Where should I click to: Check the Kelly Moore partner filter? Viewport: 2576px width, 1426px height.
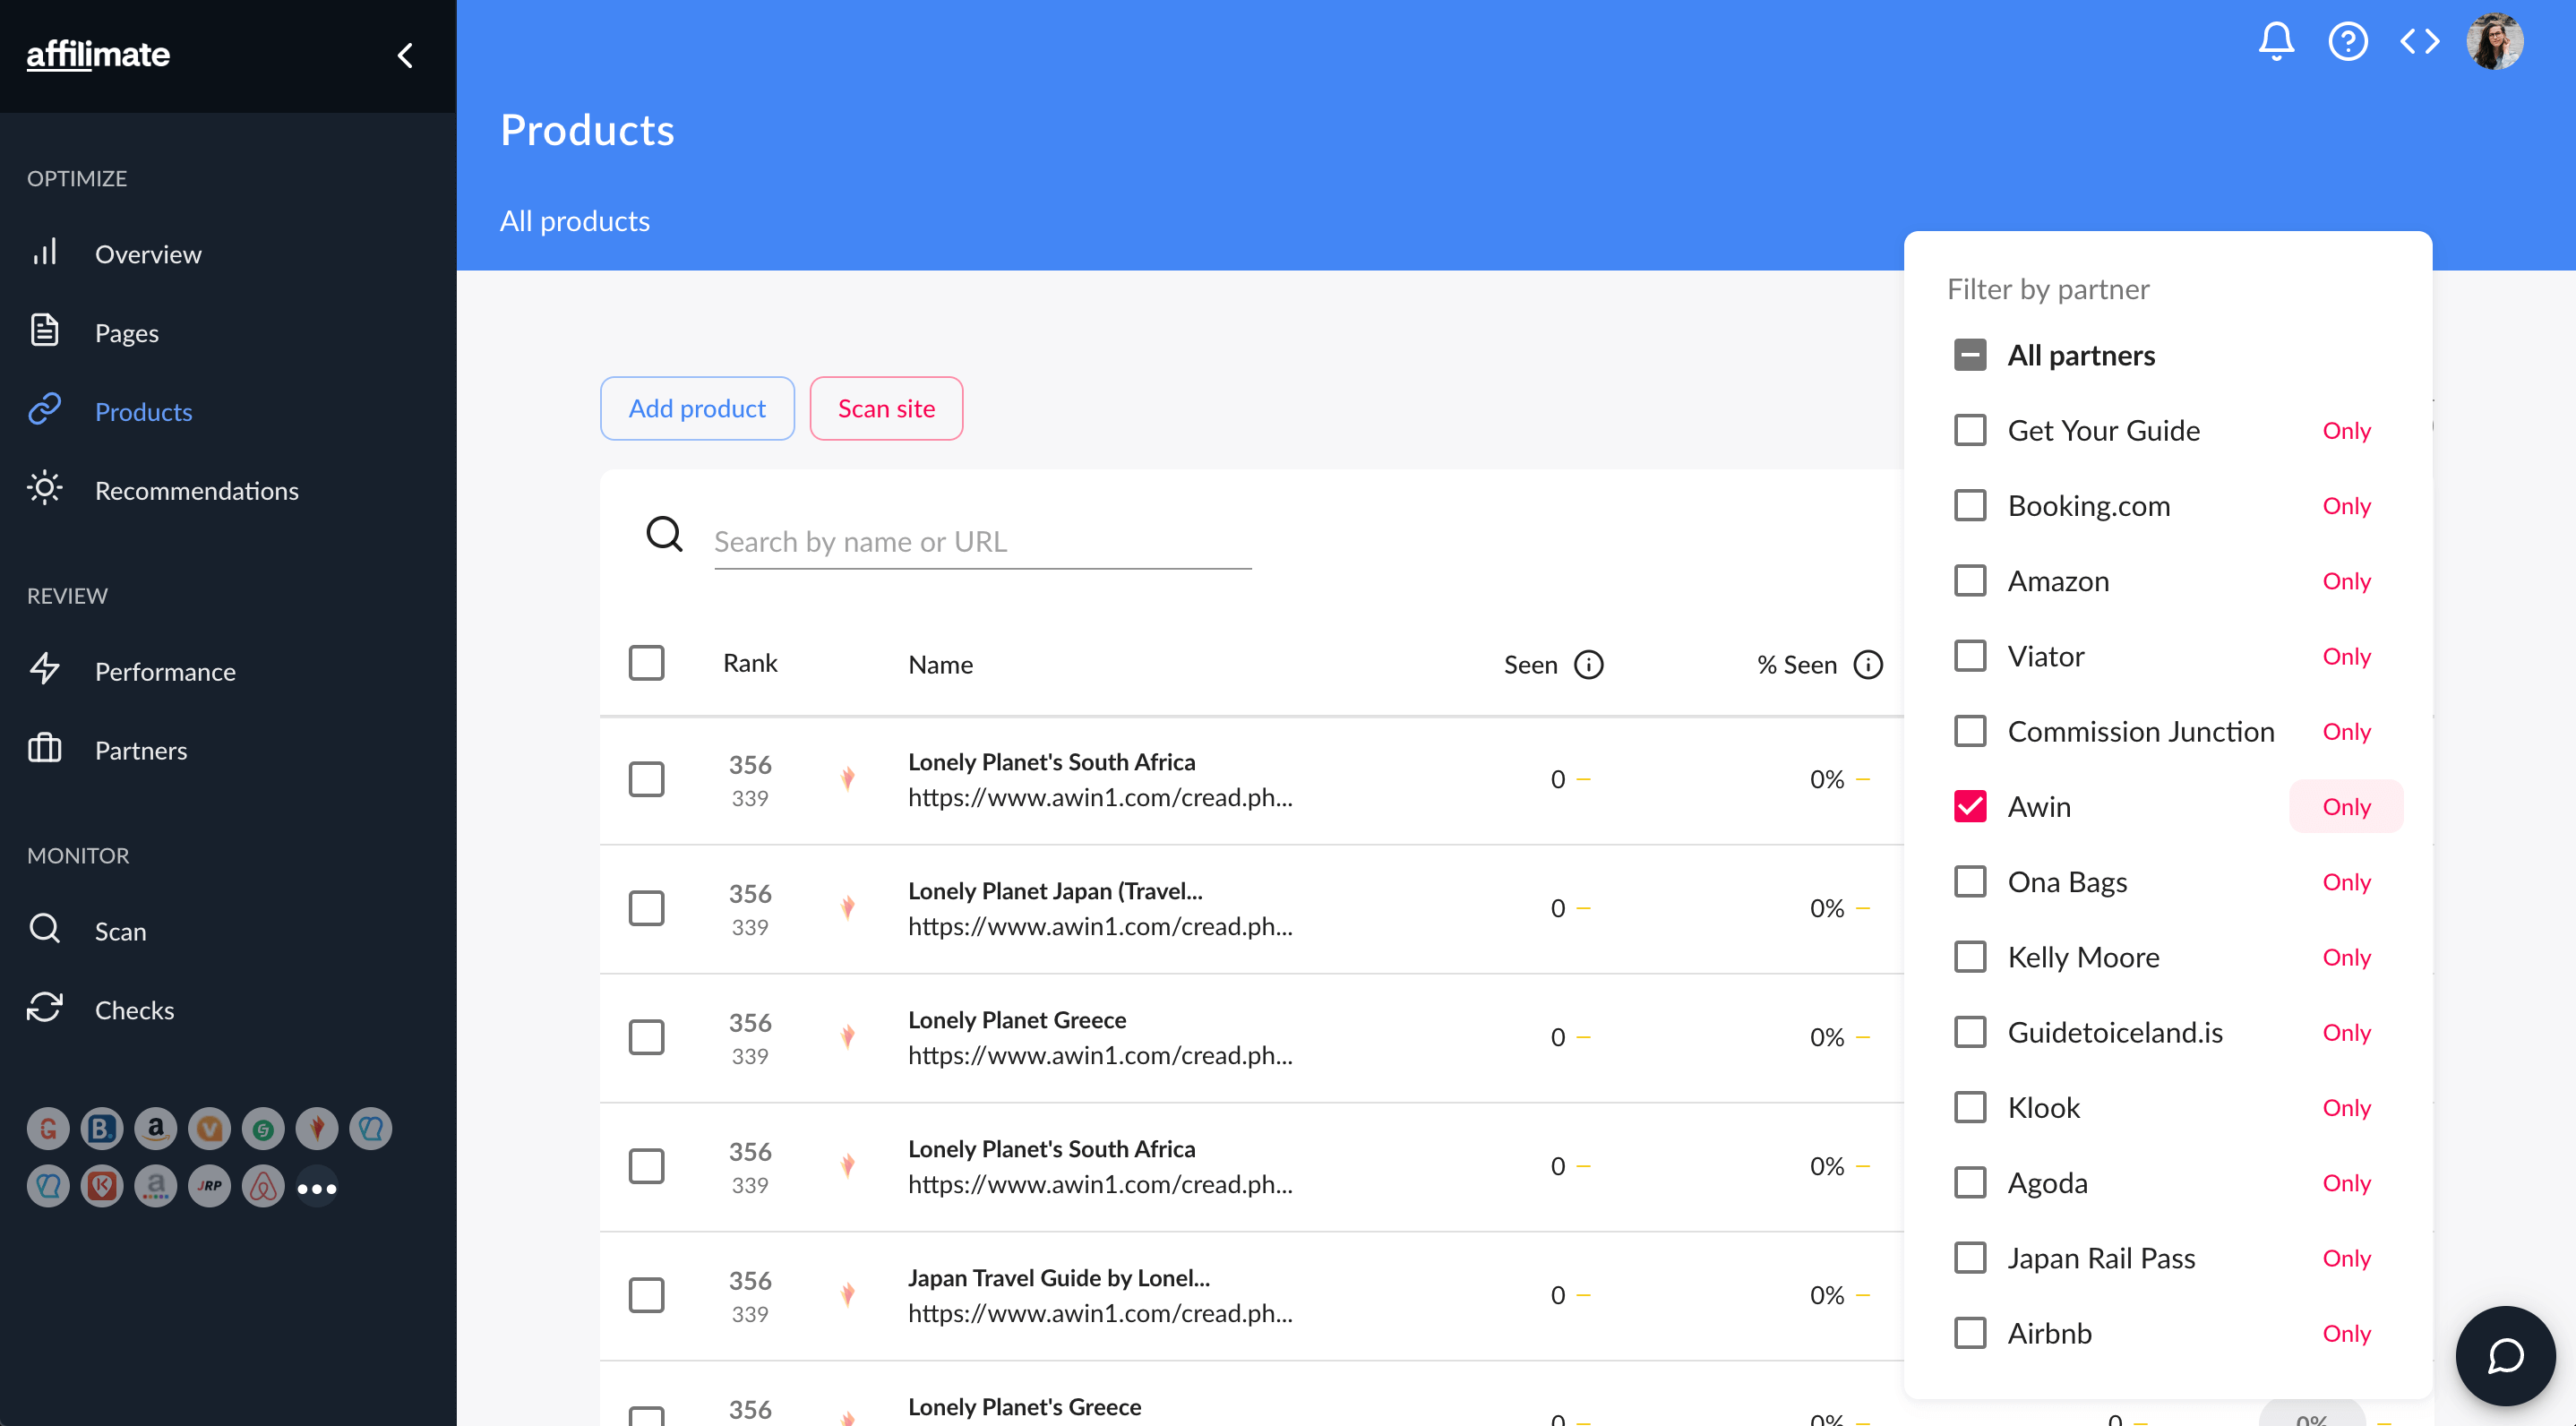[x=1970, y=957]
